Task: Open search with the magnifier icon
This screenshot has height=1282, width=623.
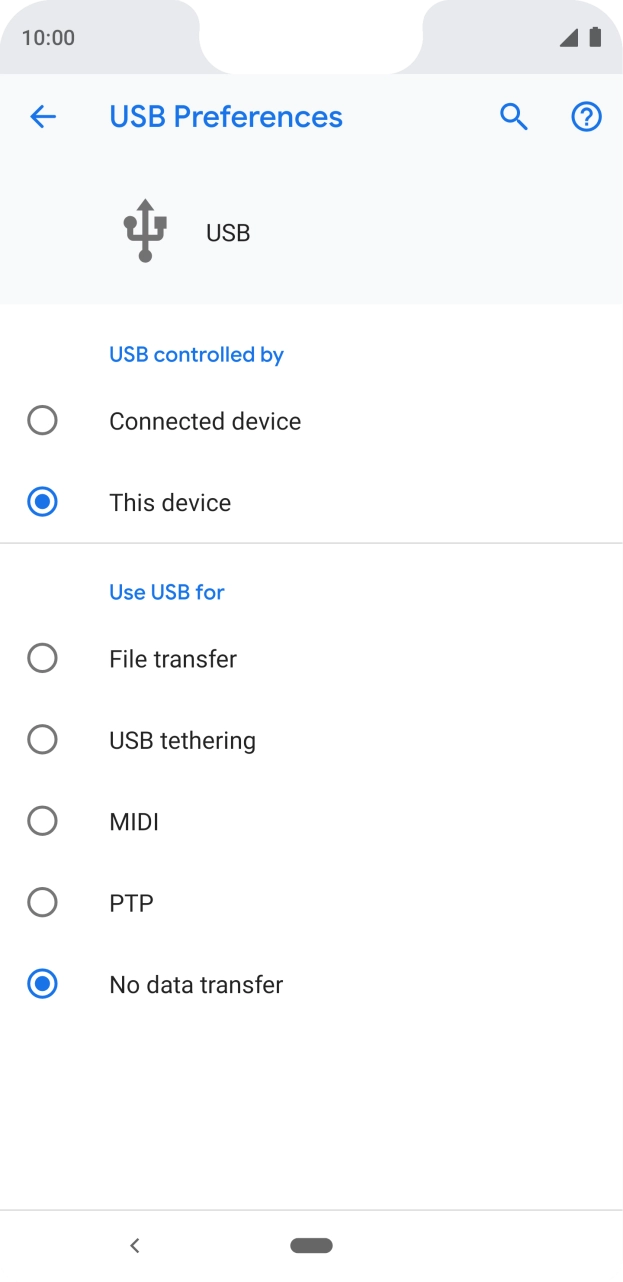Action: point(514,117)
